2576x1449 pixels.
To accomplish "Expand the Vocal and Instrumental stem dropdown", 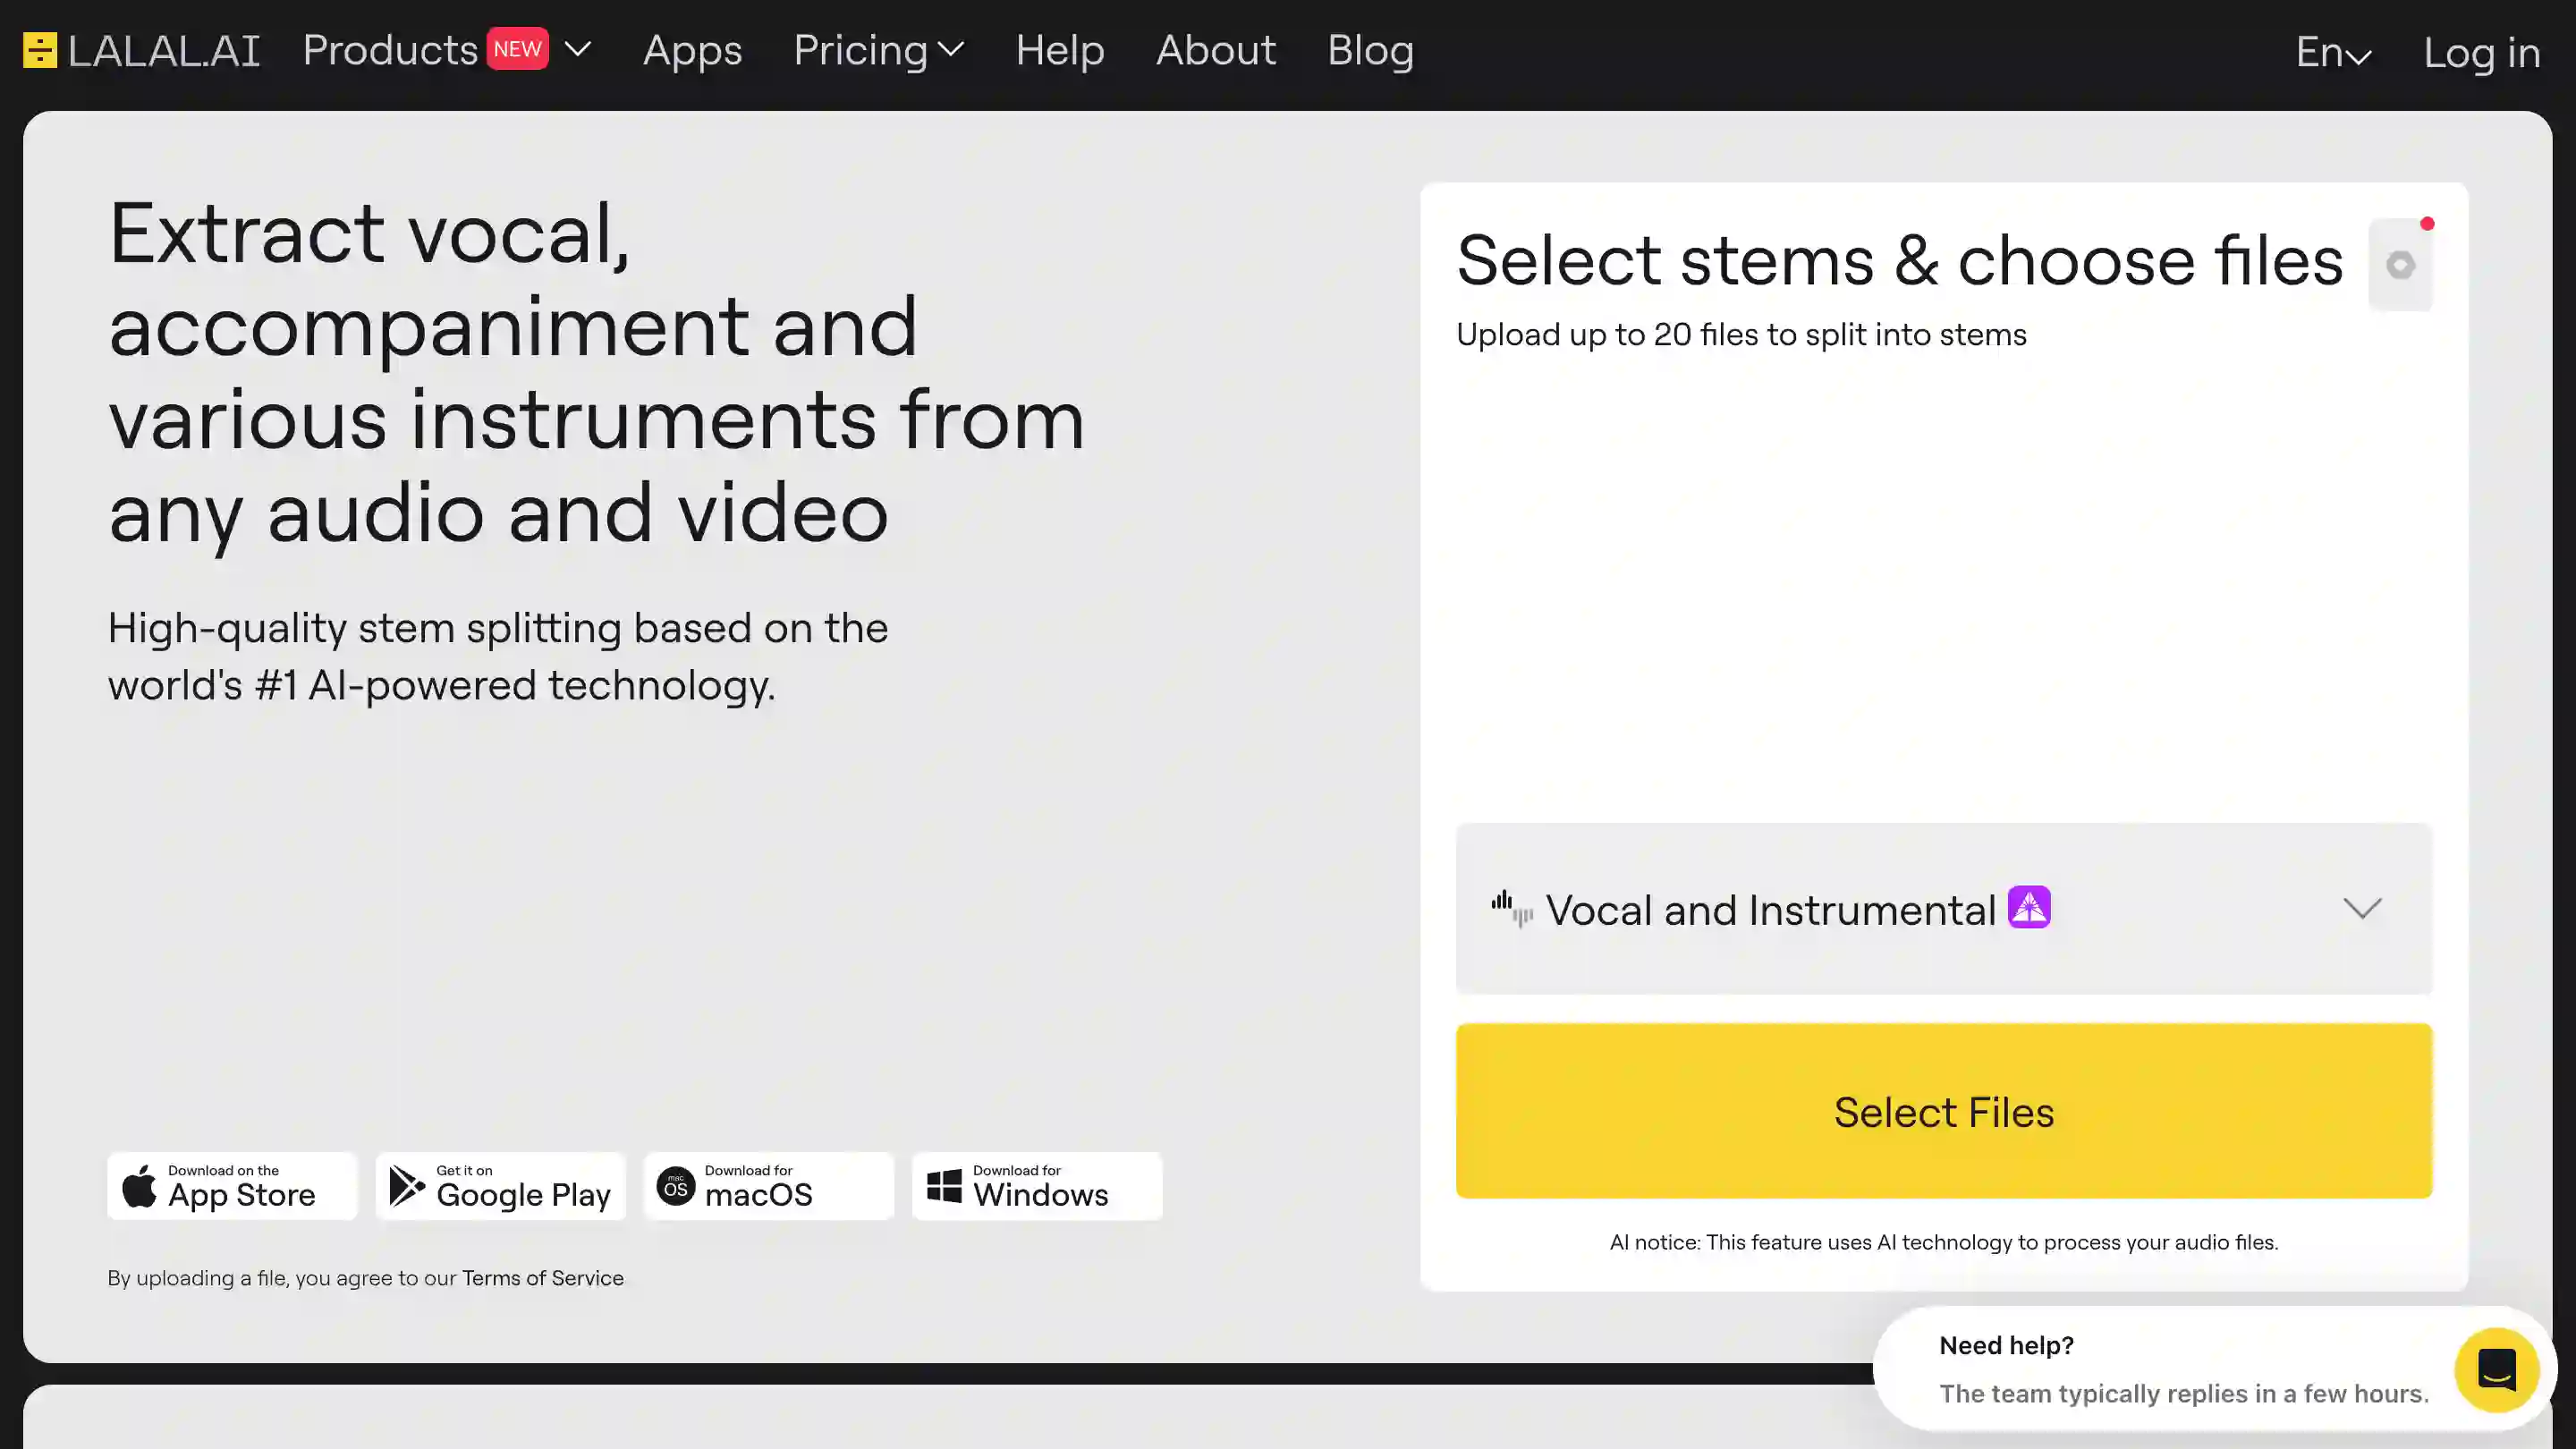I will (2362, 908).
